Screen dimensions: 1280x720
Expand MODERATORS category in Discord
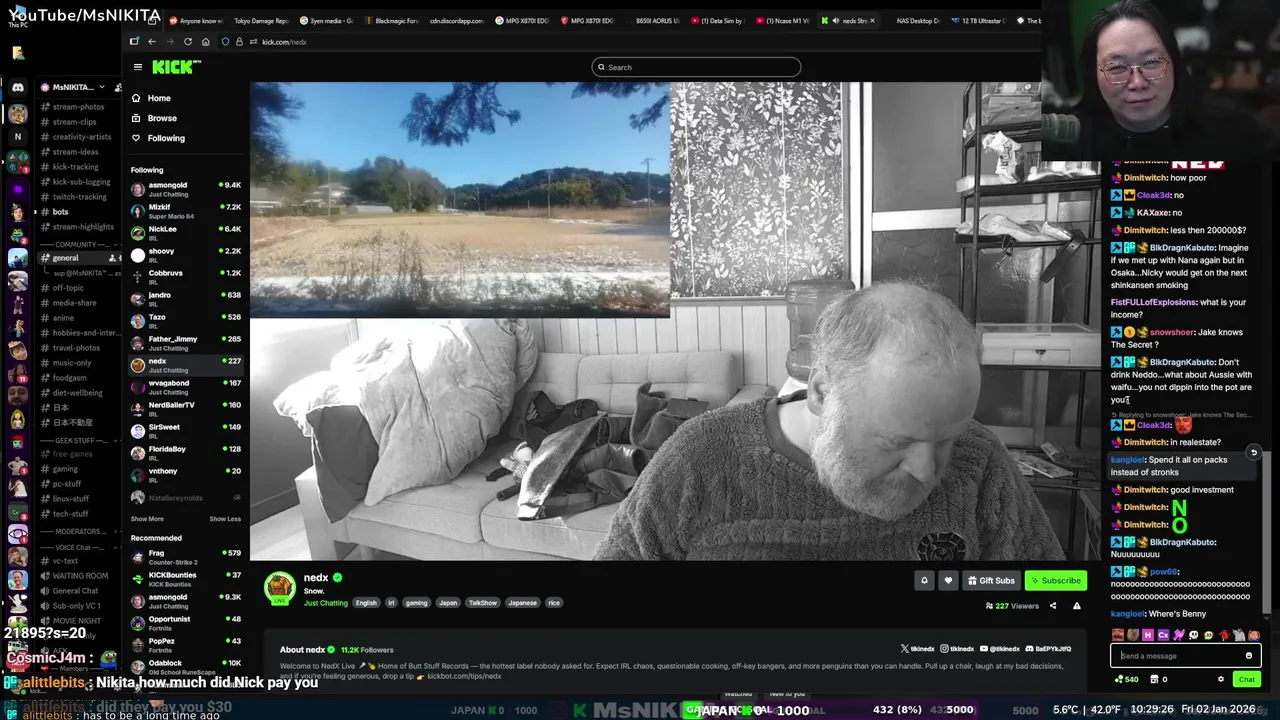click(78, 531)
